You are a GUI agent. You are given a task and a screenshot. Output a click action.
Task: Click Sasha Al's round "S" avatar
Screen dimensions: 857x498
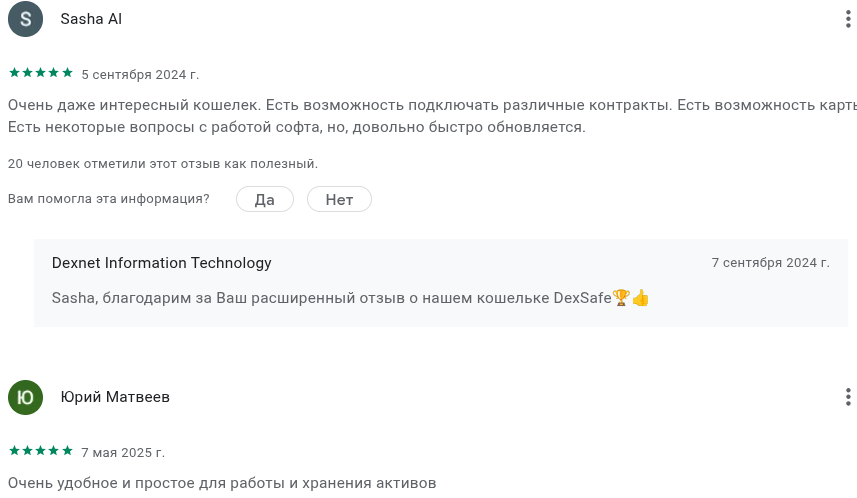pyautogui.click(x=26, y=19)
